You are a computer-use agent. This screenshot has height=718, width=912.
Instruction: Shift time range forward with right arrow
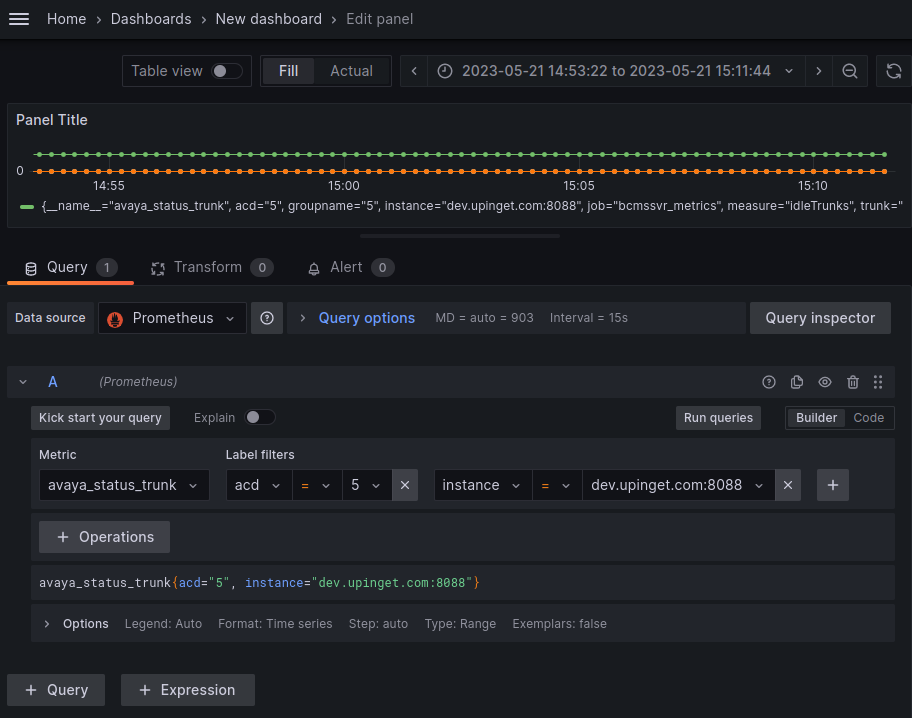[x=818, y=71]
